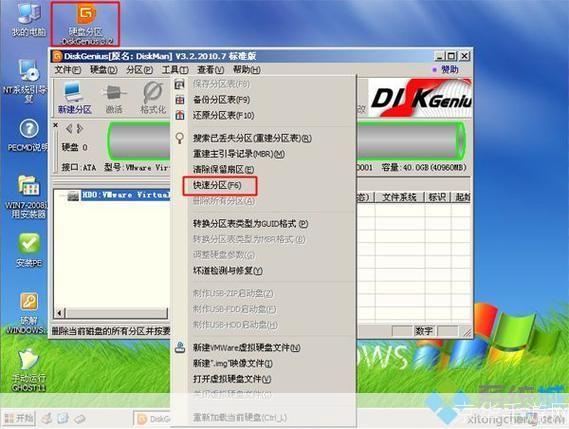Click first quick launch icon on taskbar
This screenshot has height=429, width=569.
pos(47,418)
